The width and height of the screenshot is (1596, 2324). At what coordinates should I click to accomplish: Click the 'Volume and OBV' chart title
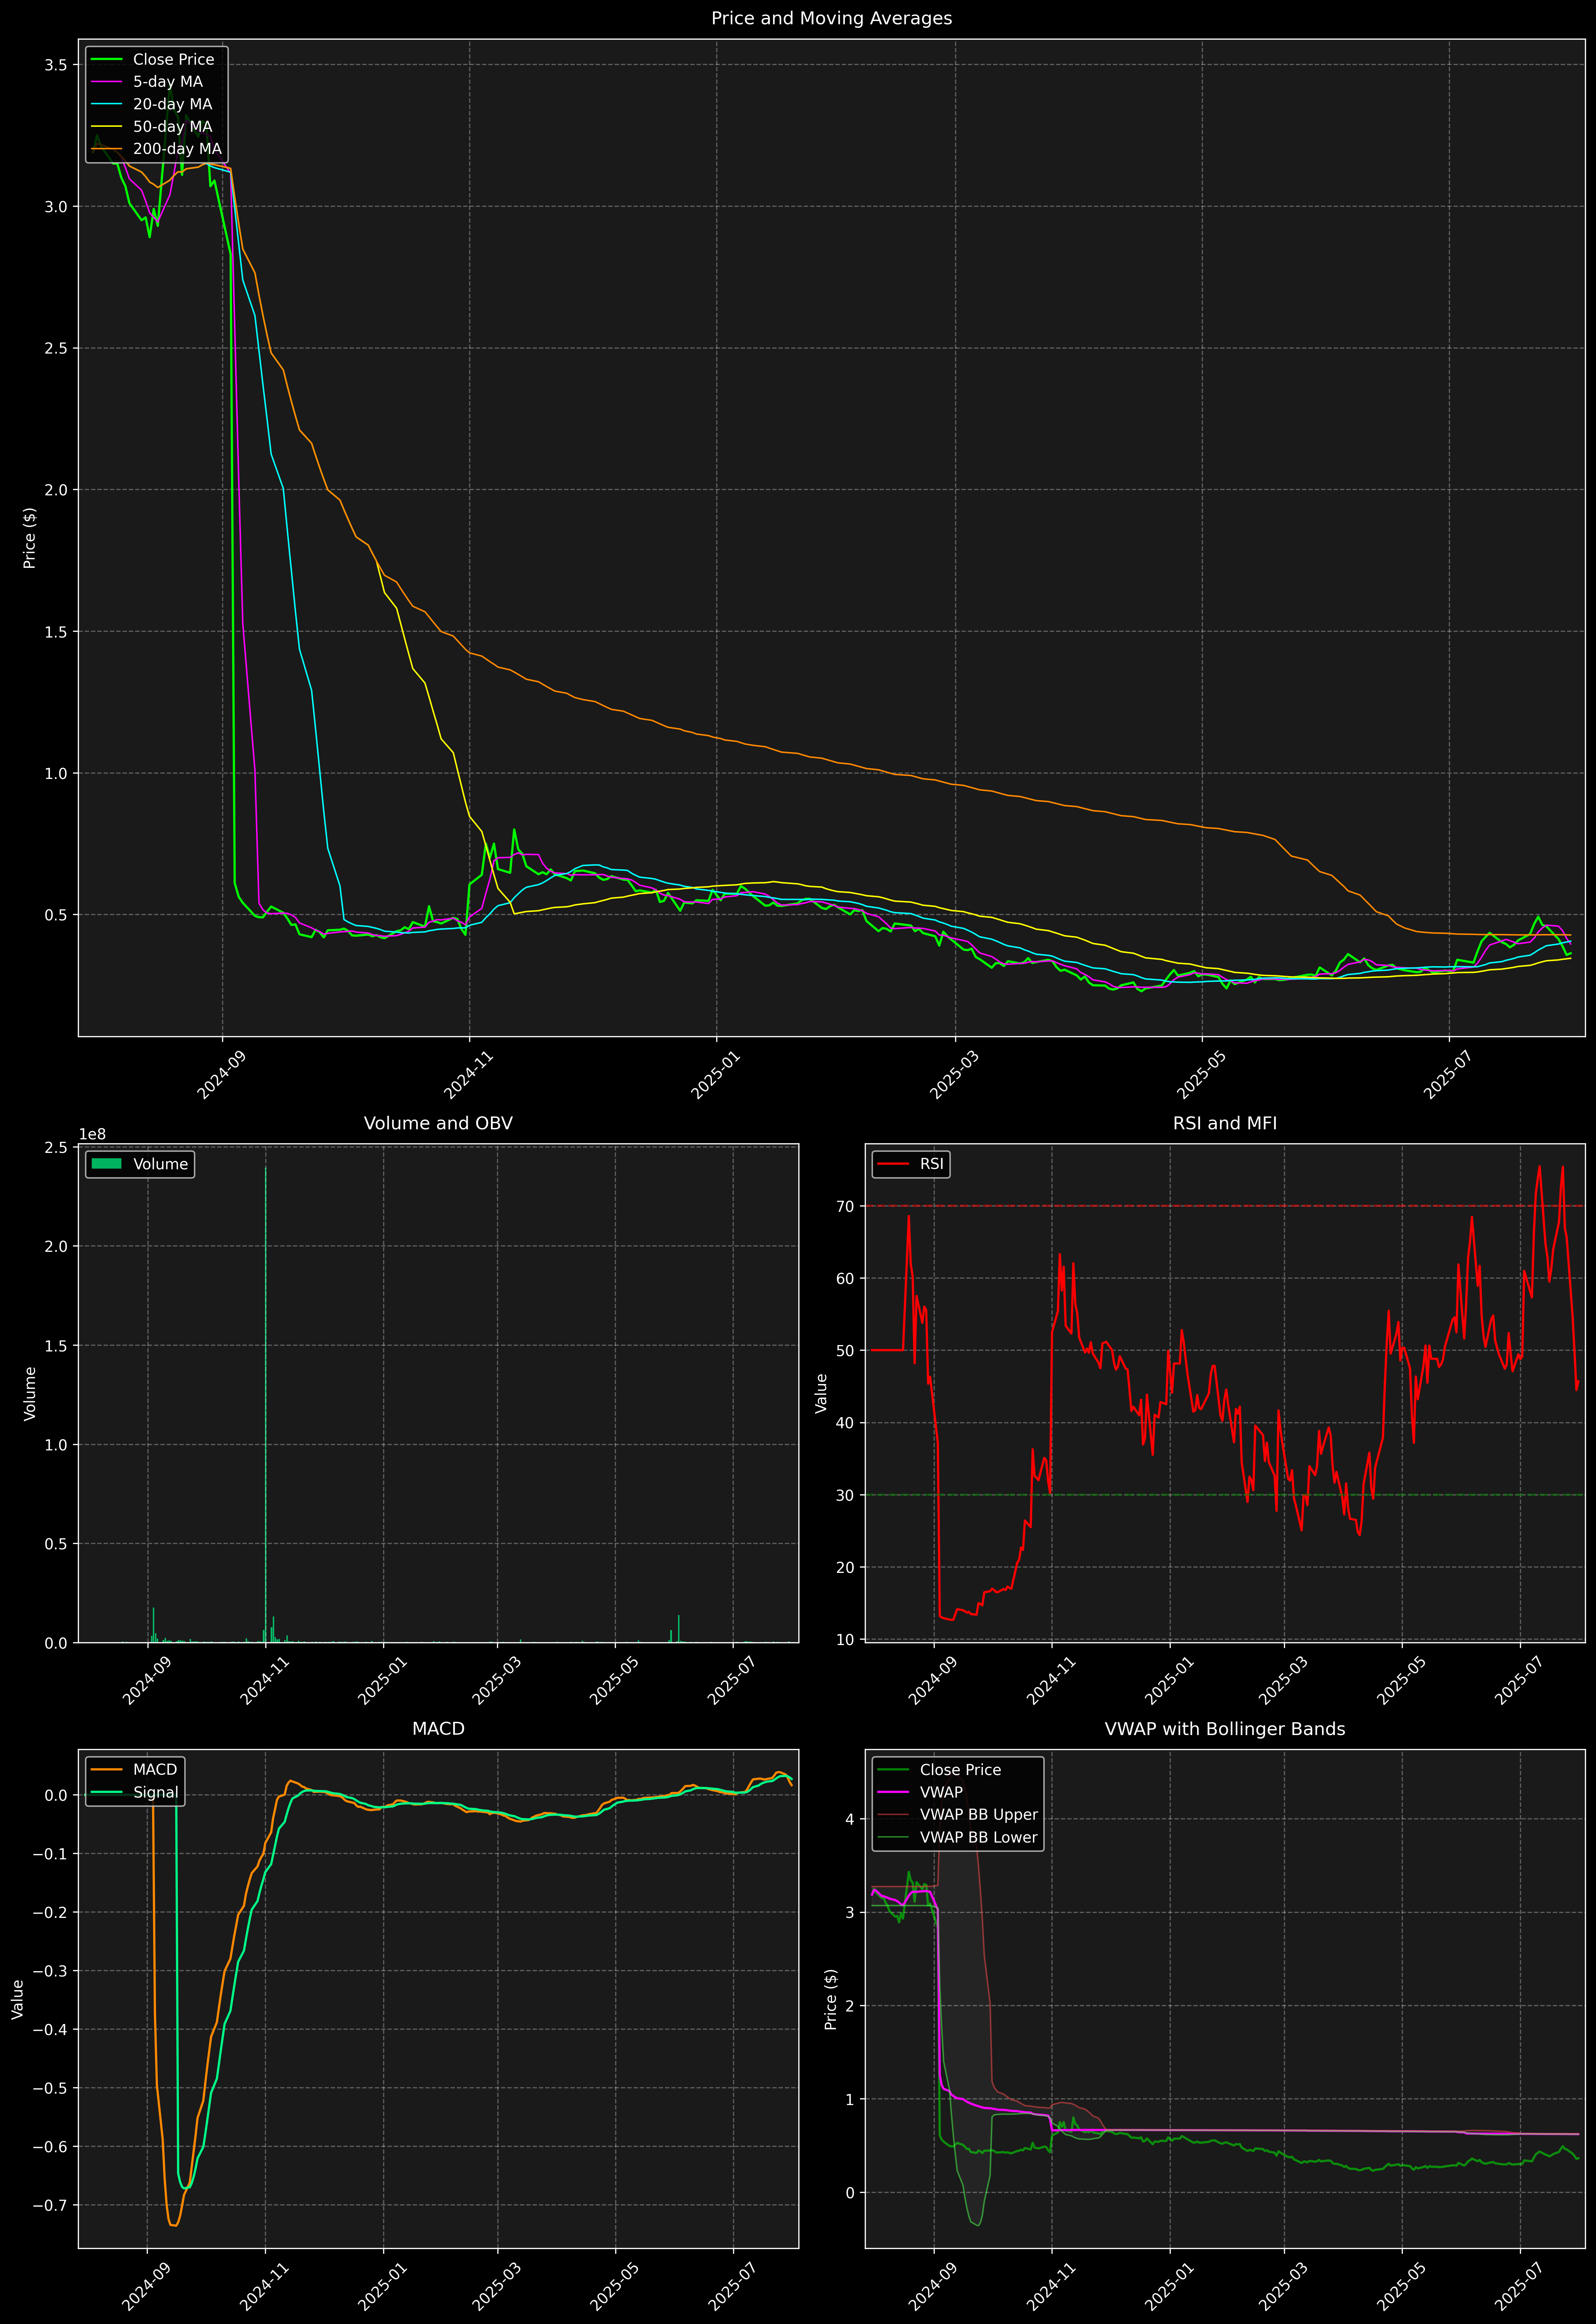pos(438,1123)
